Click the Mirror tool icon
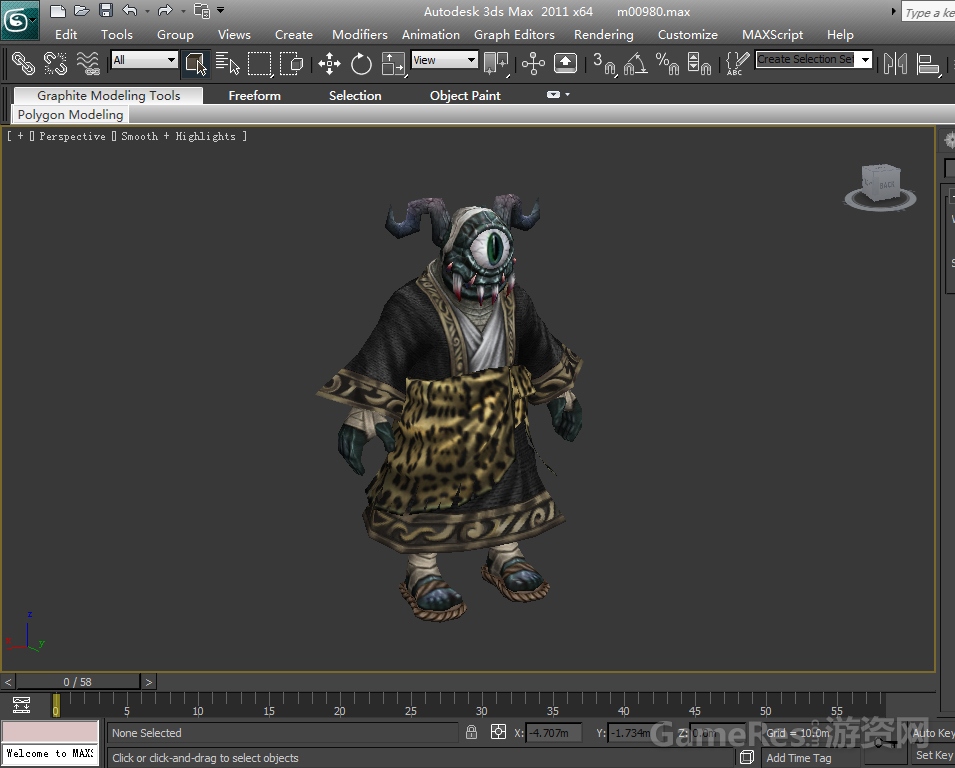The width and height of the screenshot is (955, 768). pyautogui.click(x=895, y=63)
